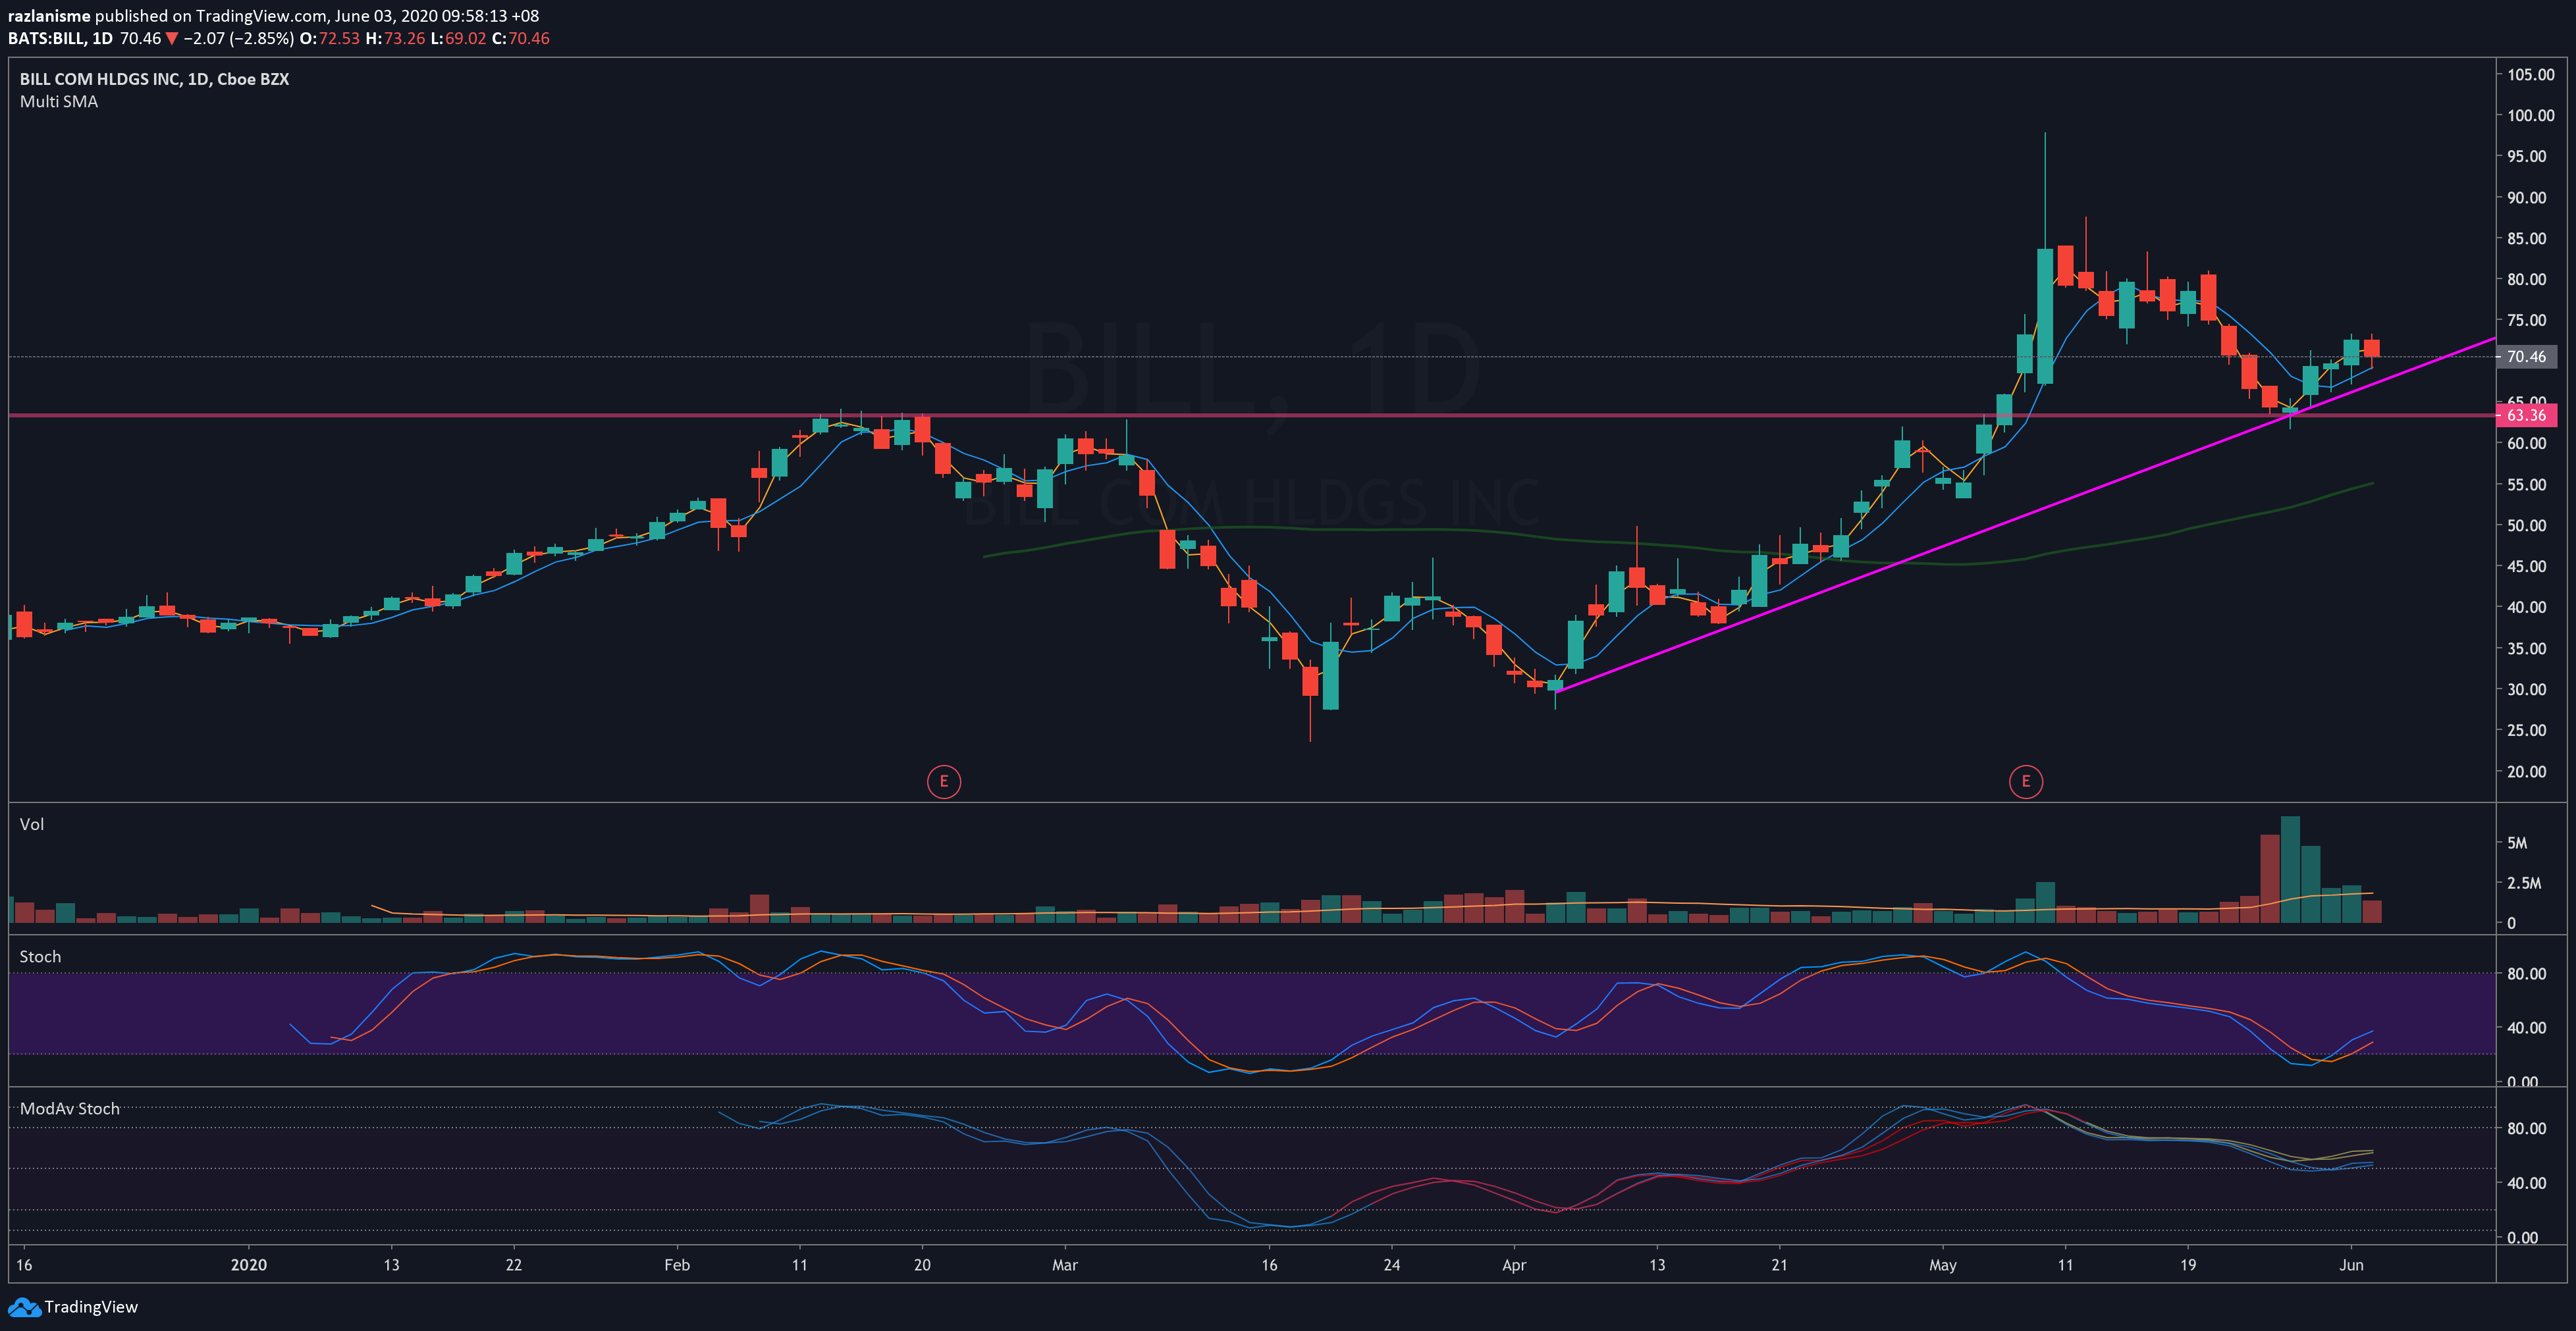Viewport: 2576px width, 1331px height.
Task: Click the open price value O:72.53
Action: [329, 39]
